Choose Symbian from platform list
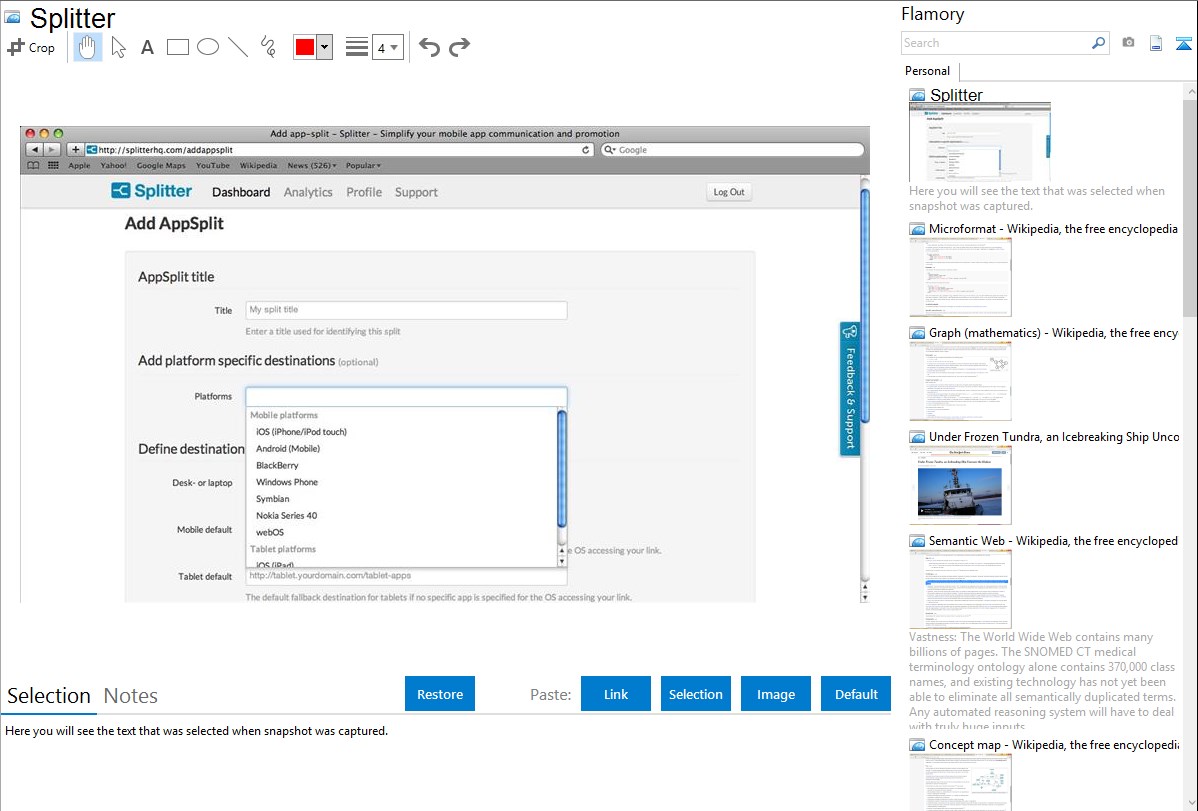Viewport: 1198px width, 811px height. [273, 499]
